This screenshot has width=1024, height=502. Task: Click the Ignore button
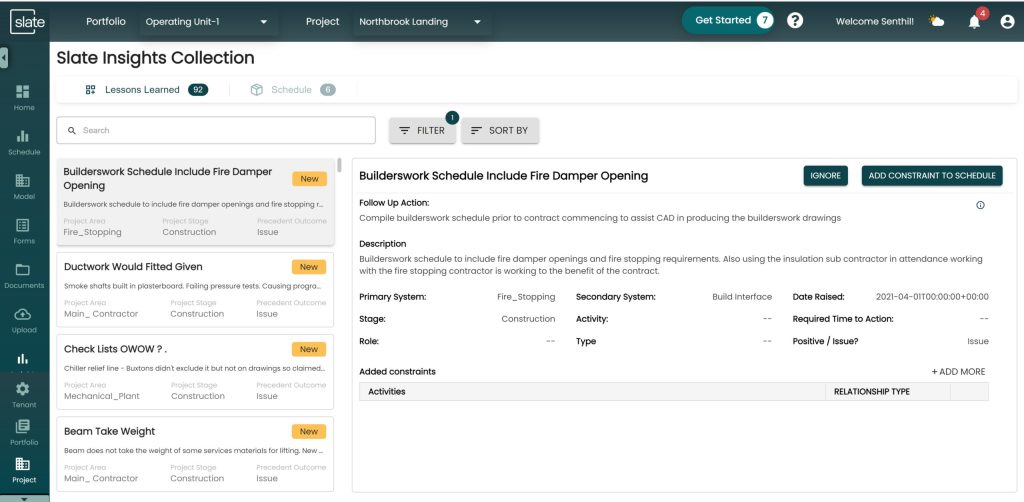[825, 176]
